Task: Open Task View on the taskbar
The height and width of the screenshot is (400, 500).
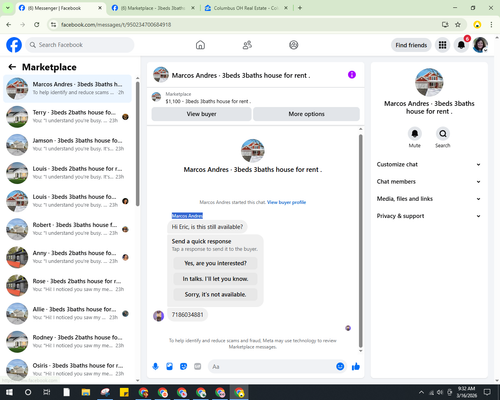Action: [x=47, y=392]
